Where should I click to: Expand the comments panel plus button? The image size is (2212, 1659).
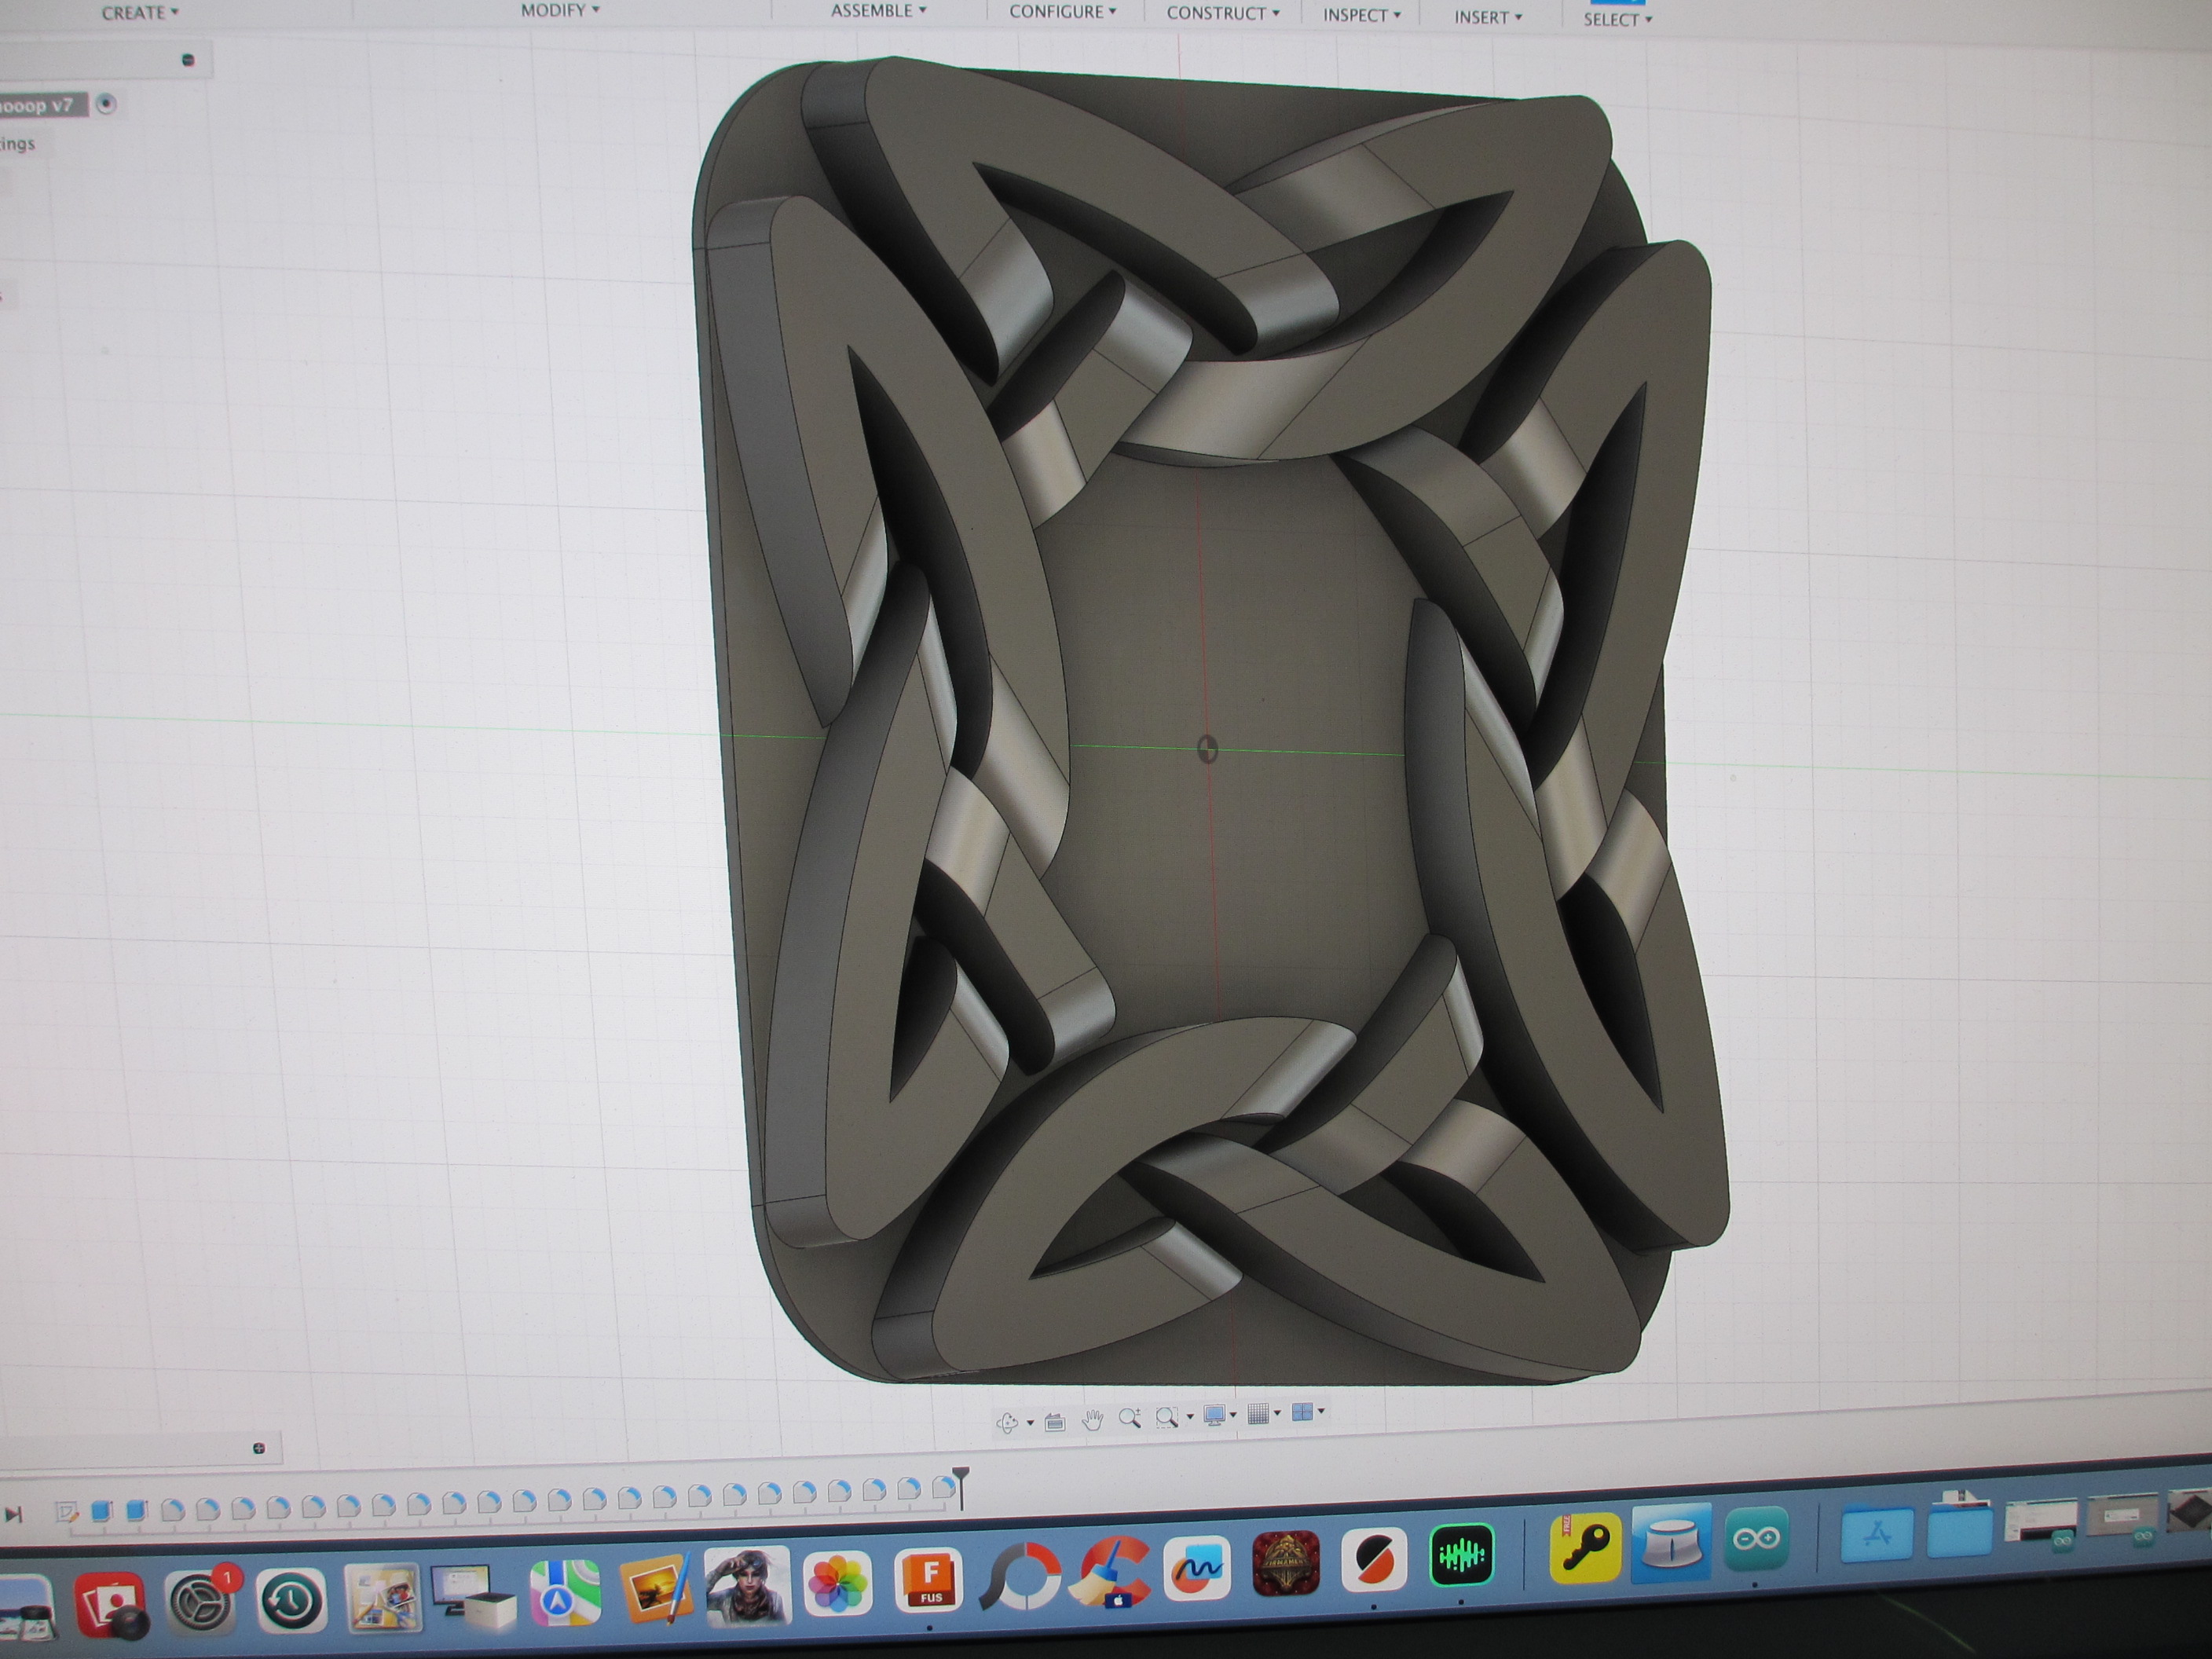259,1448
